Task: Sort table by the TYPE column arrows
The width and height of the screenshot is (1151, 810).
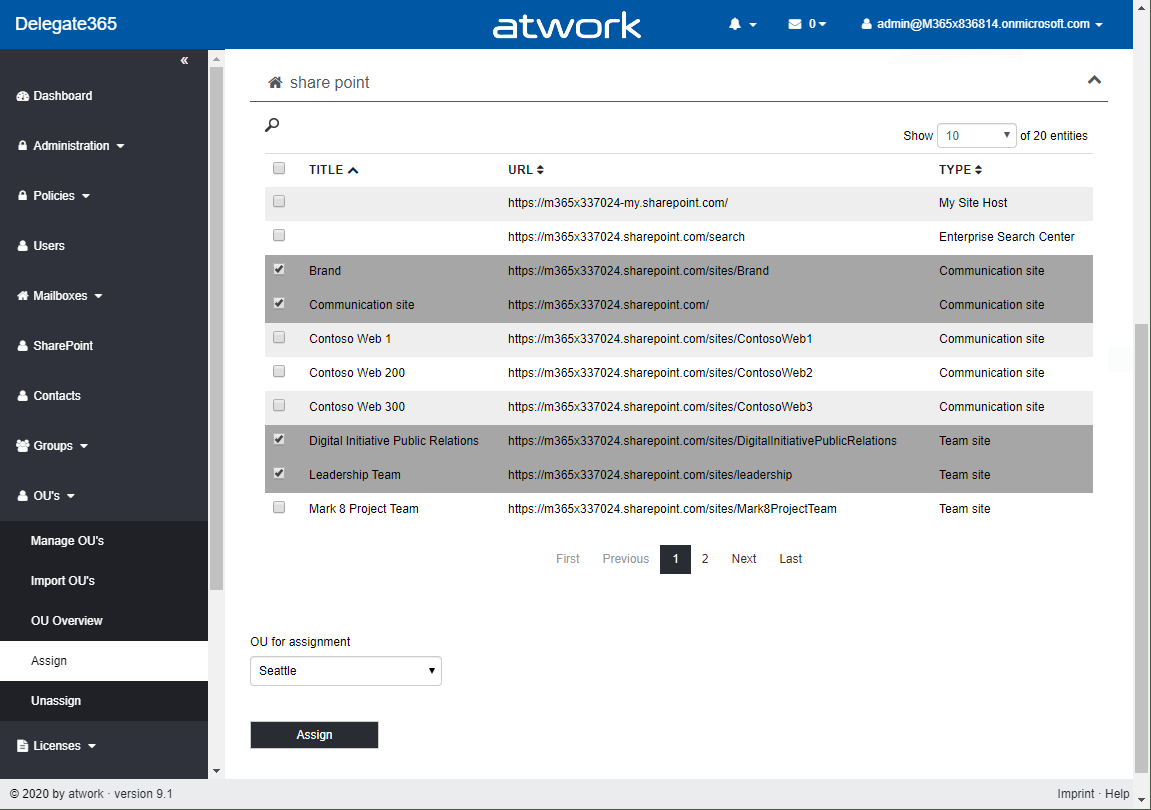Action: click(978, 170)
